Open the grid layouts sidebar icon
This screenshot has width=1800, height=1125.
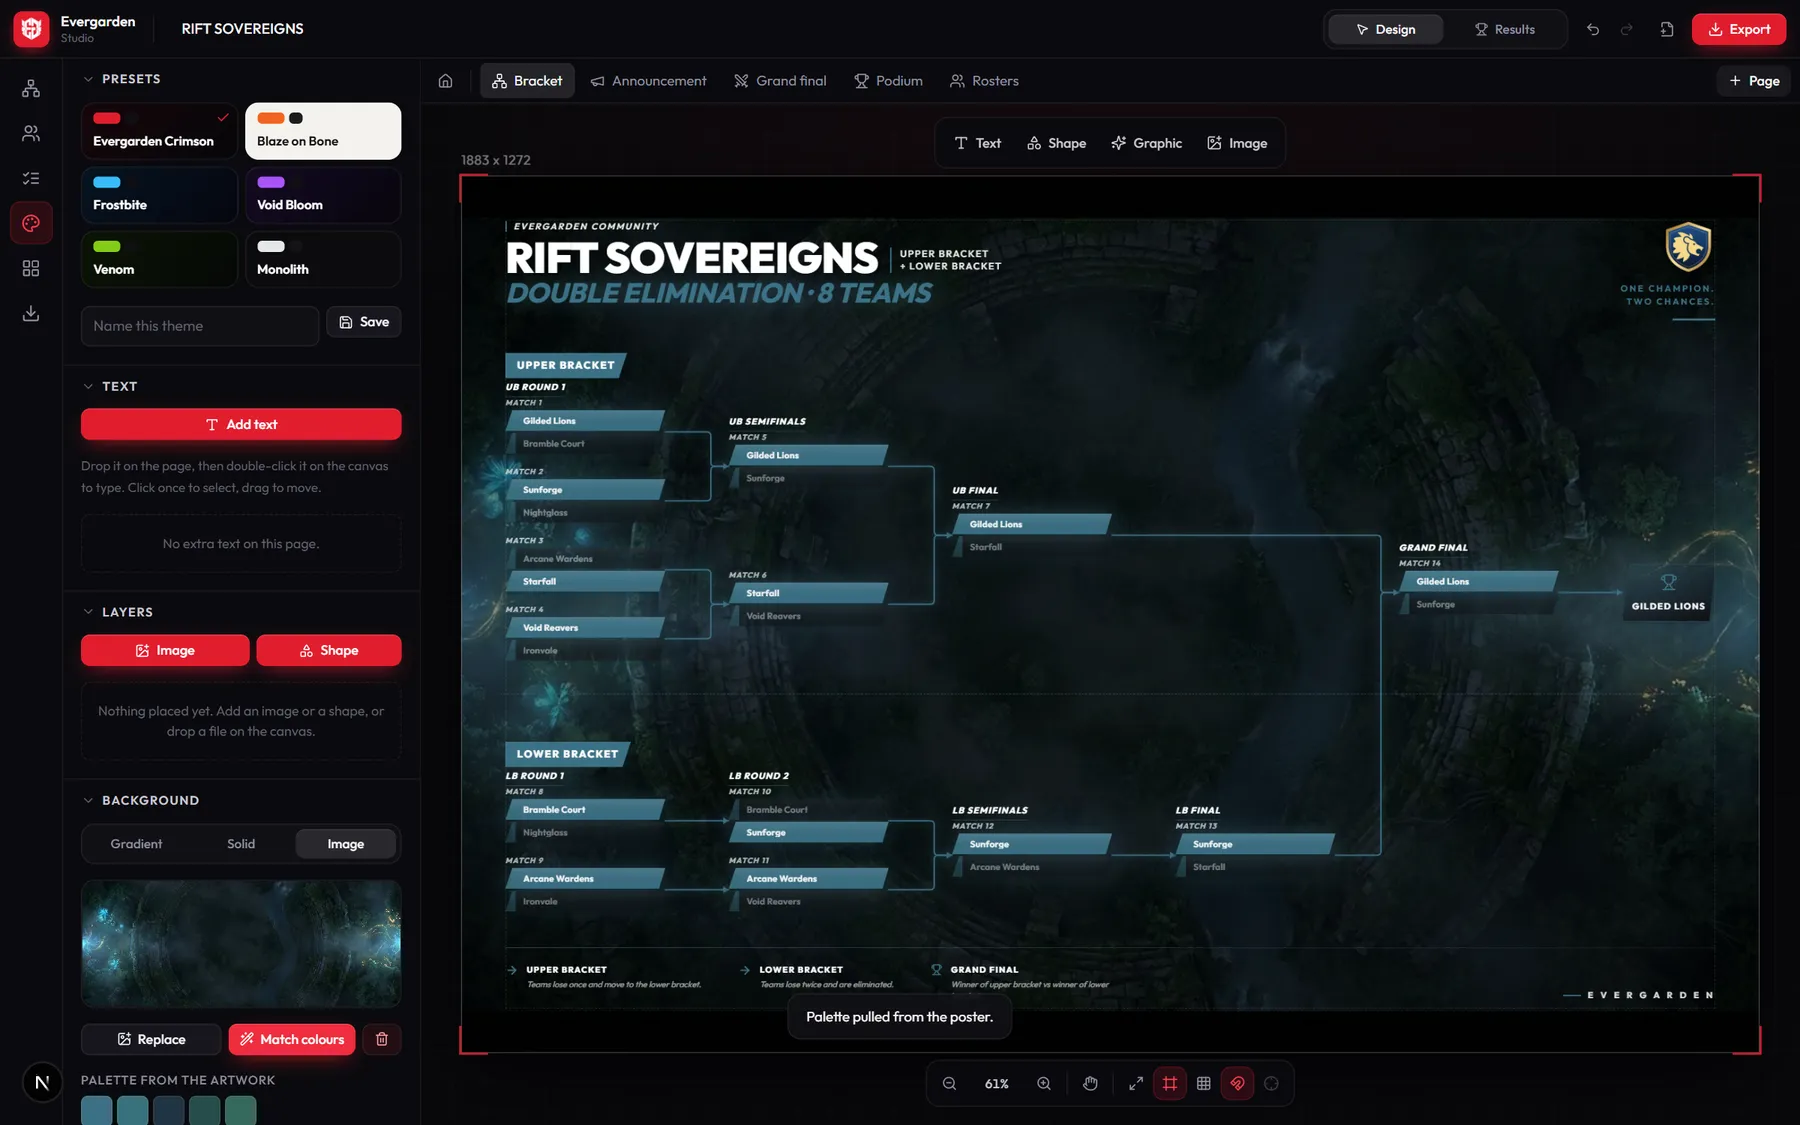click(31, 268)
